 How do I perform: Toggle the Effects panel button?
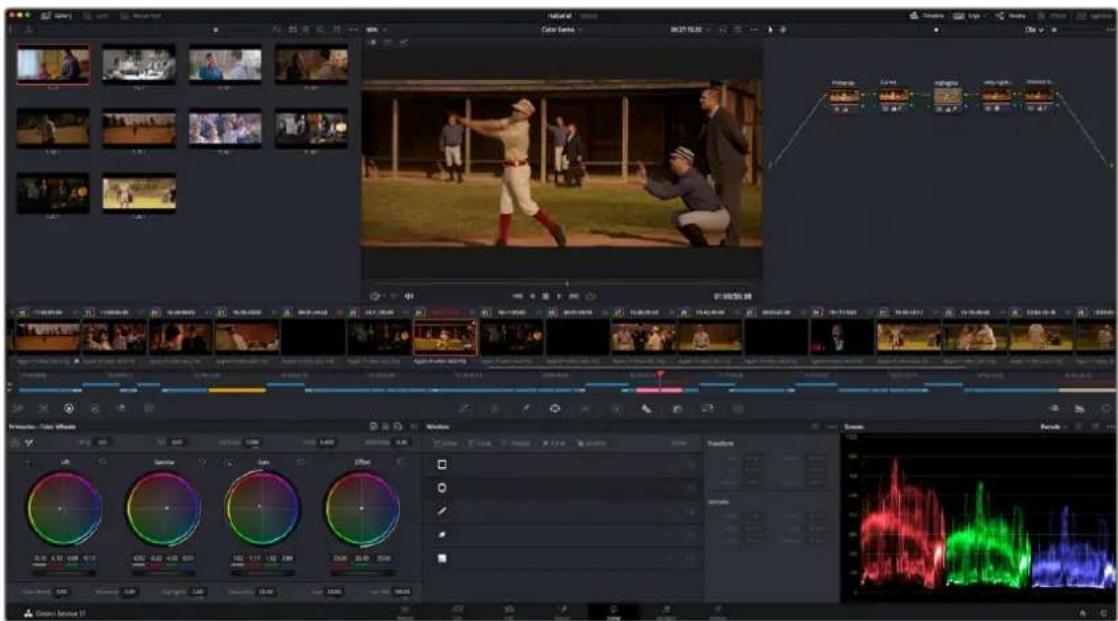(x=1052, y=16)
